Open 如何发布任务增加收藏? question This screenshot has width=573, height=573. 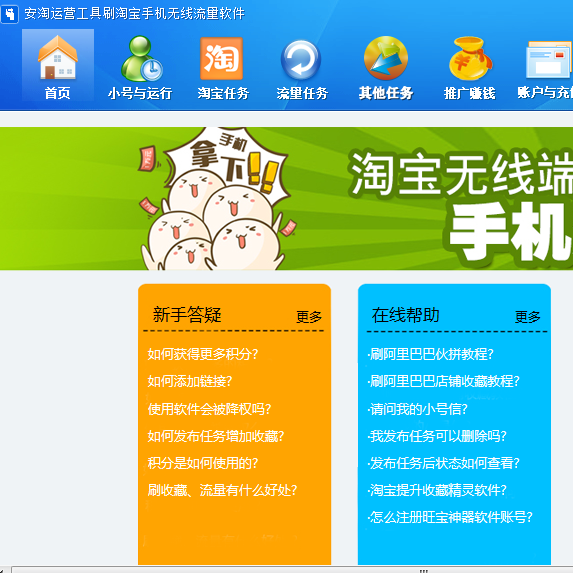[x=216, y=436]
